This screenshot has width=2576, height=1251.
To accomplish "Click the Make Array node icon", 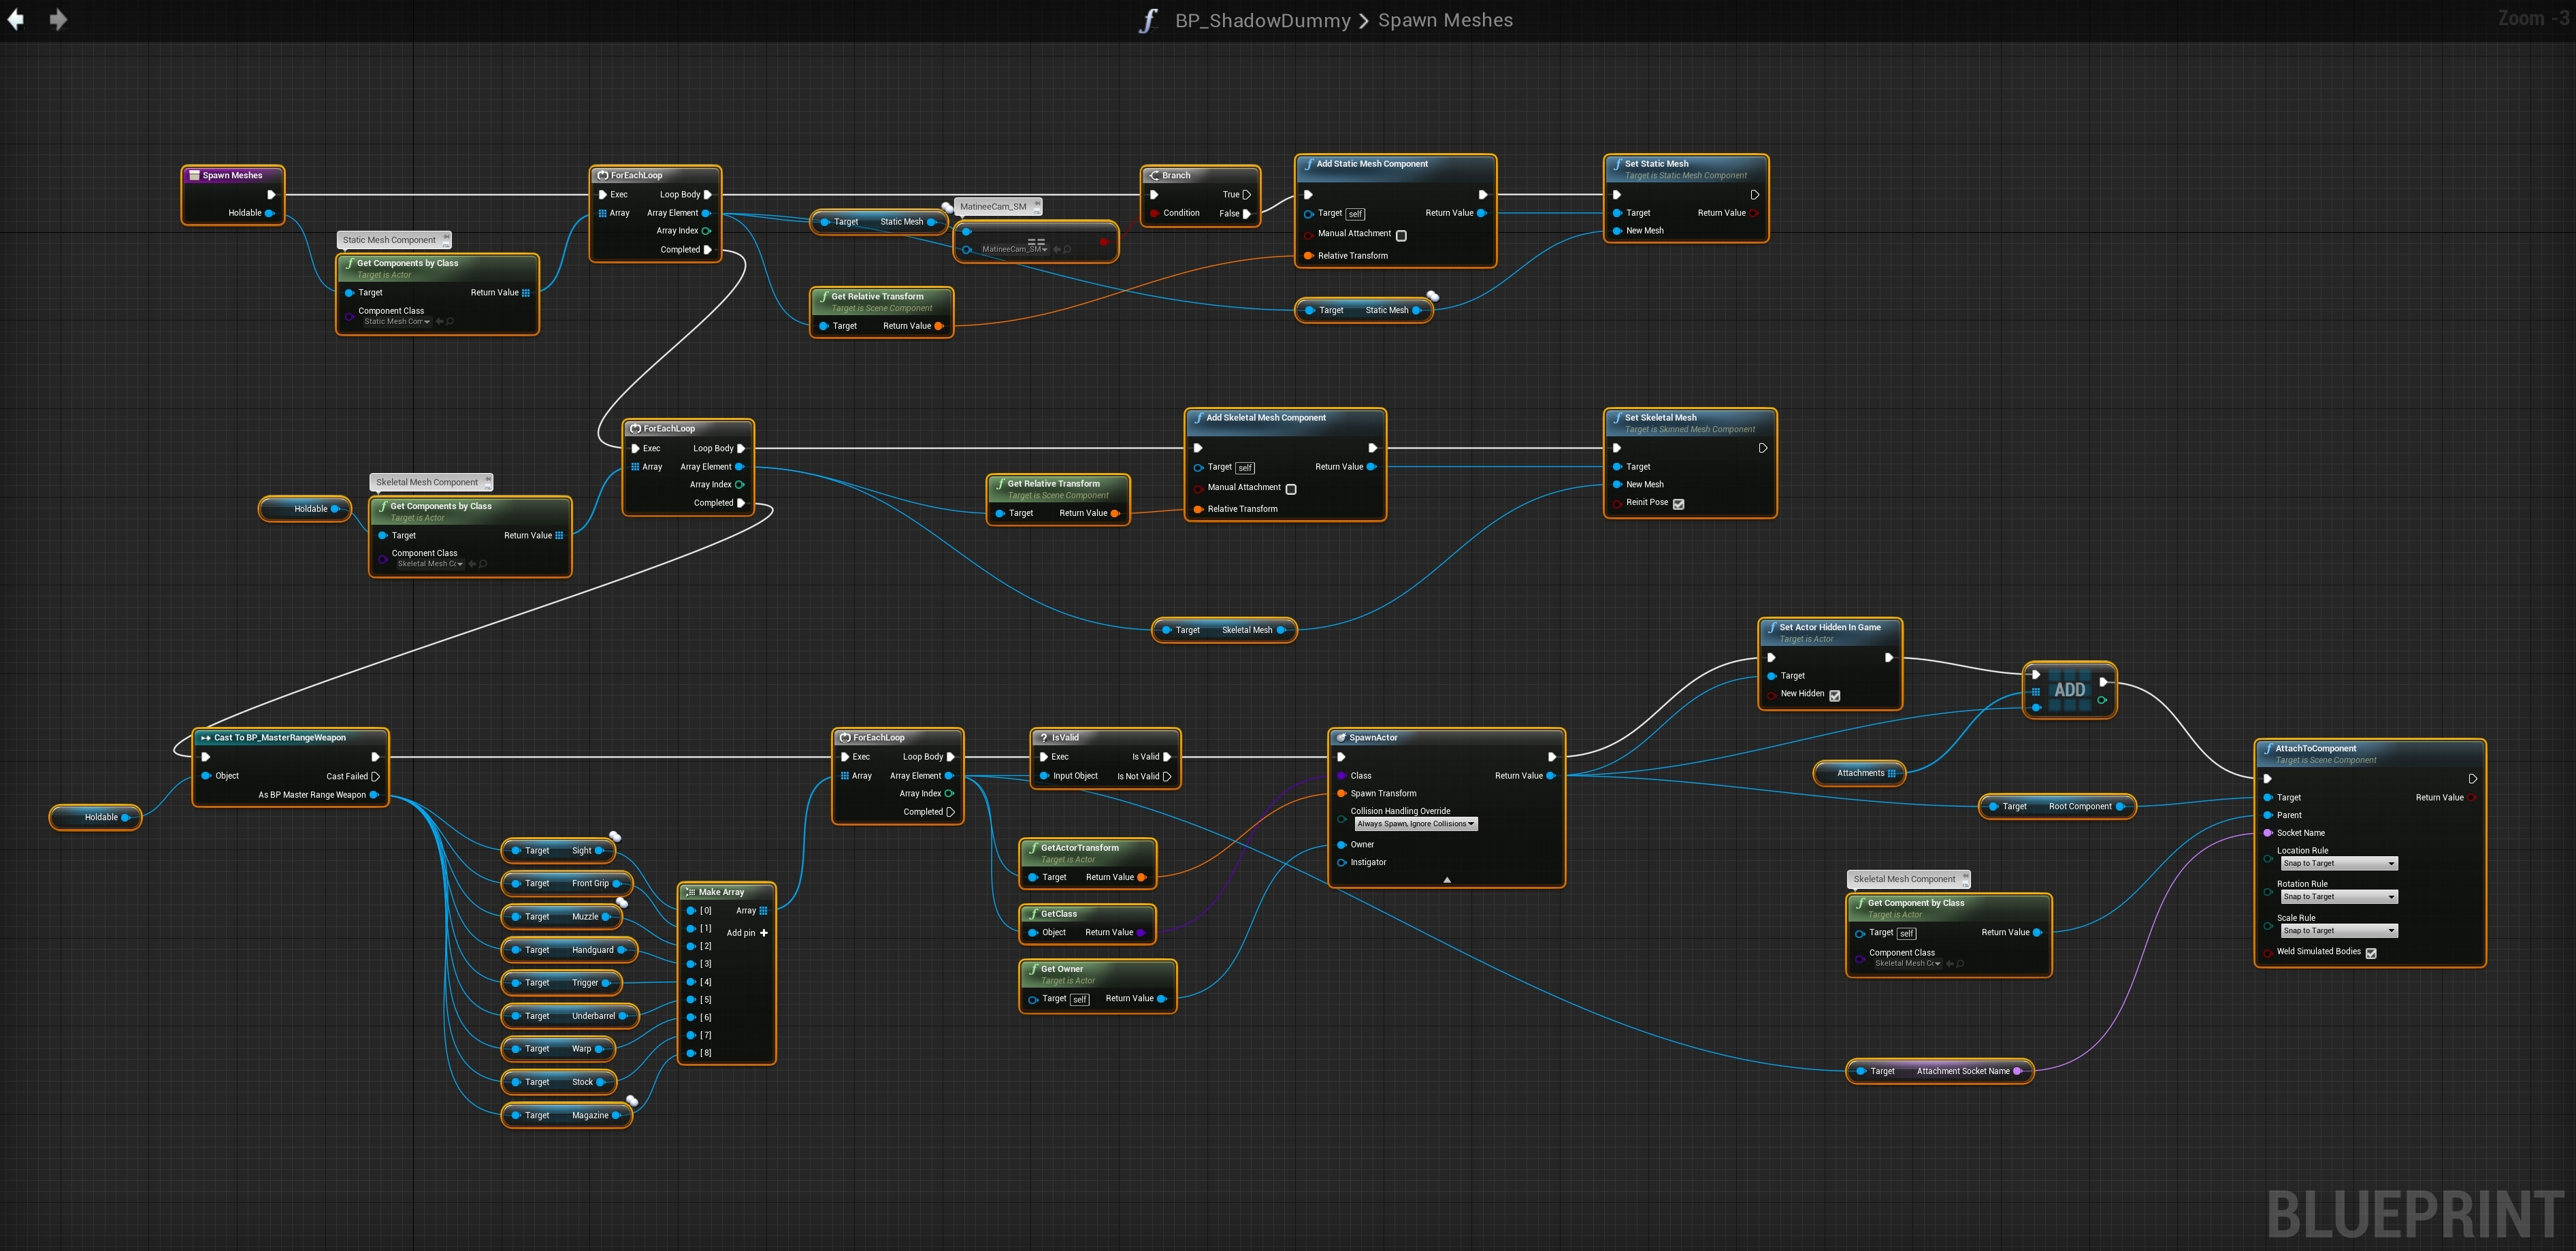I will click(690, 892).
